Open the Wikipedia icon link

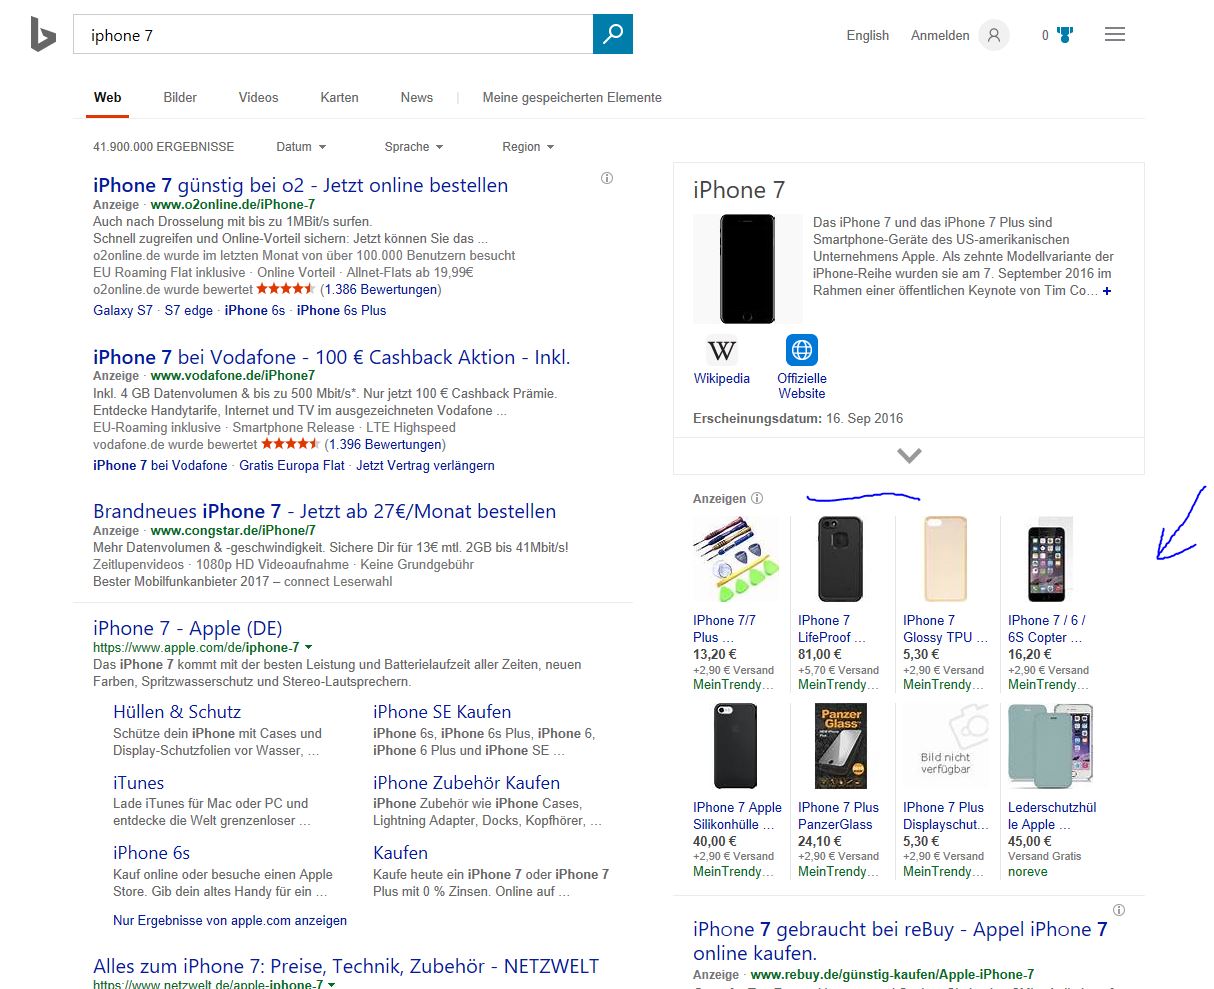coord(722,350)
